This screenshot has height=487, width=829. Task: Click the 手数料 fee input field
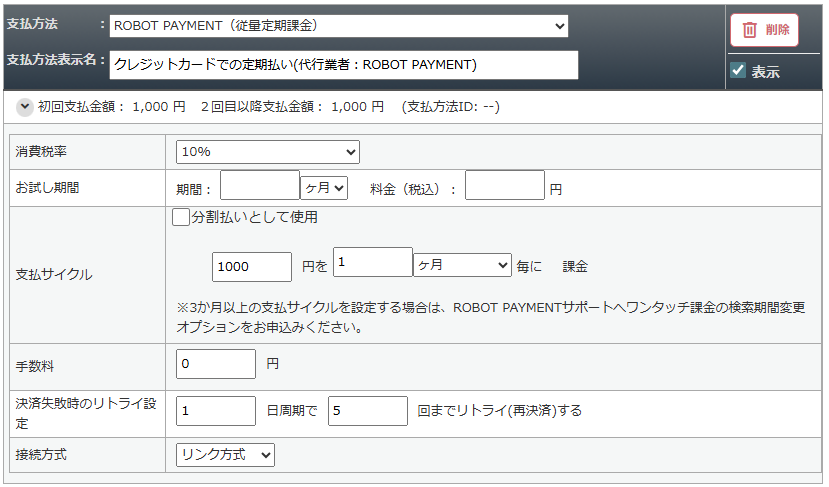click(216, 364)
